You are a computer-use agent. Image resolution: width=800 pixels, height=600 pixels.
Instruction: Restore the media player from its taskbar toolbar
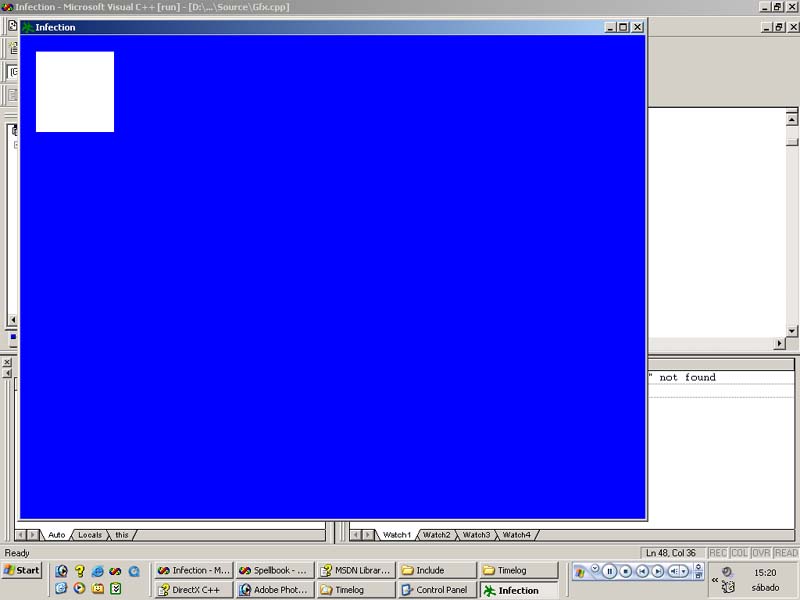[x=699, y=575]
